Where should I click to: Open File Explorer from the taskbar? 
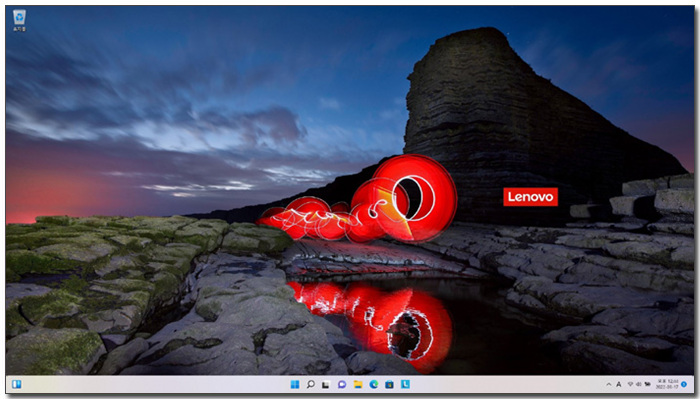[358, 384]
